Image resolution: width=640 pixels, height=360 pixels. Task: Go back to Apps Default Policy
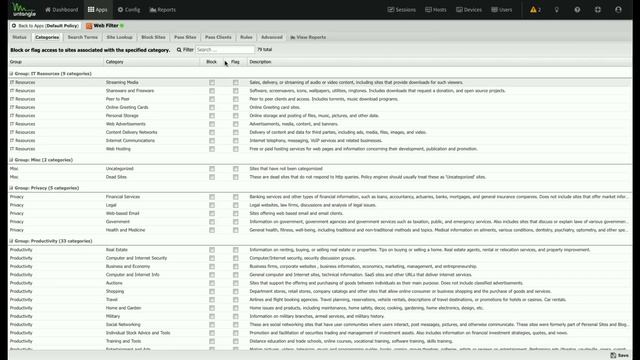(45, 26)
